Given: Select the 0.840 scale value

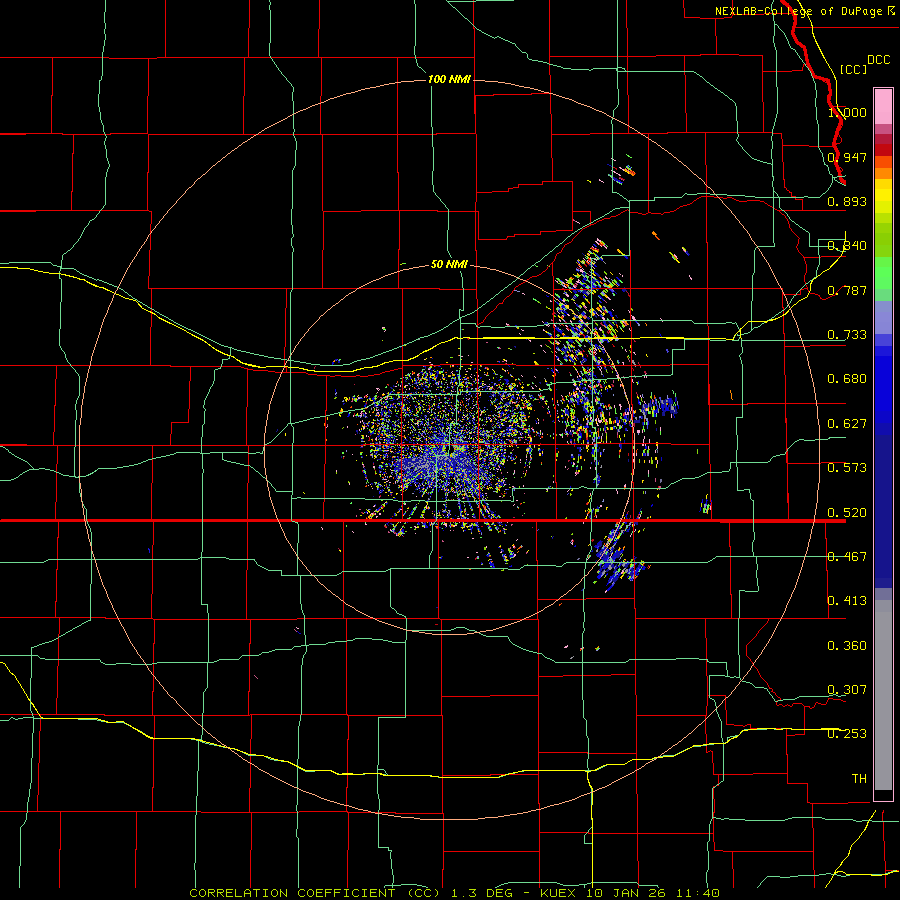Looking at the screenshot, I should (847, 246).
